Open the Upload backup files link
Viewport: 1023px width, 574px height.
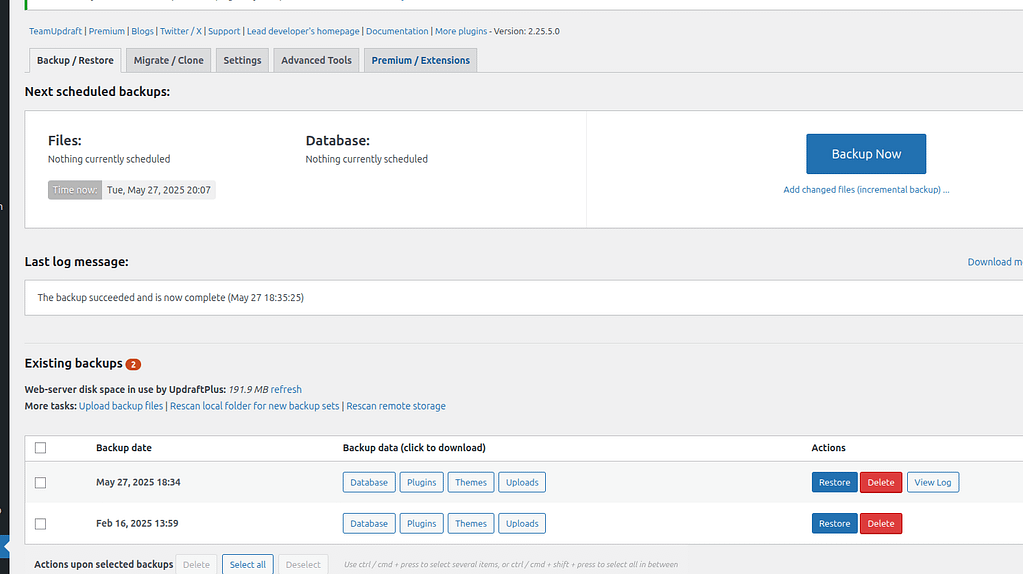point(121,406)
